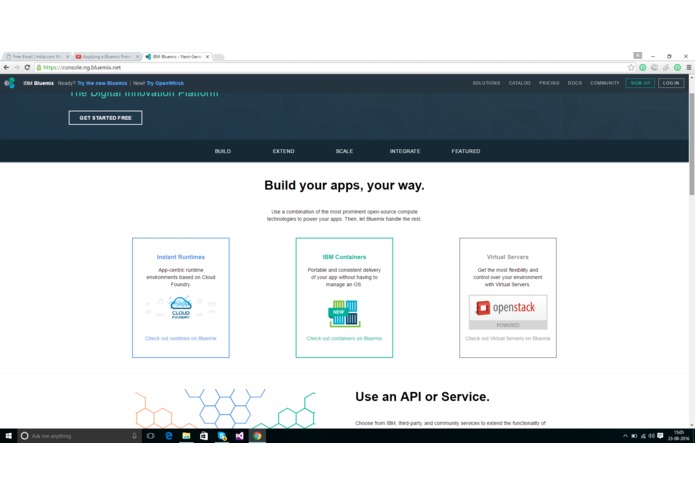Open Task View on the taskbar
The width and height of the screenshot is (695, 494).
click(x=151, y=436)
